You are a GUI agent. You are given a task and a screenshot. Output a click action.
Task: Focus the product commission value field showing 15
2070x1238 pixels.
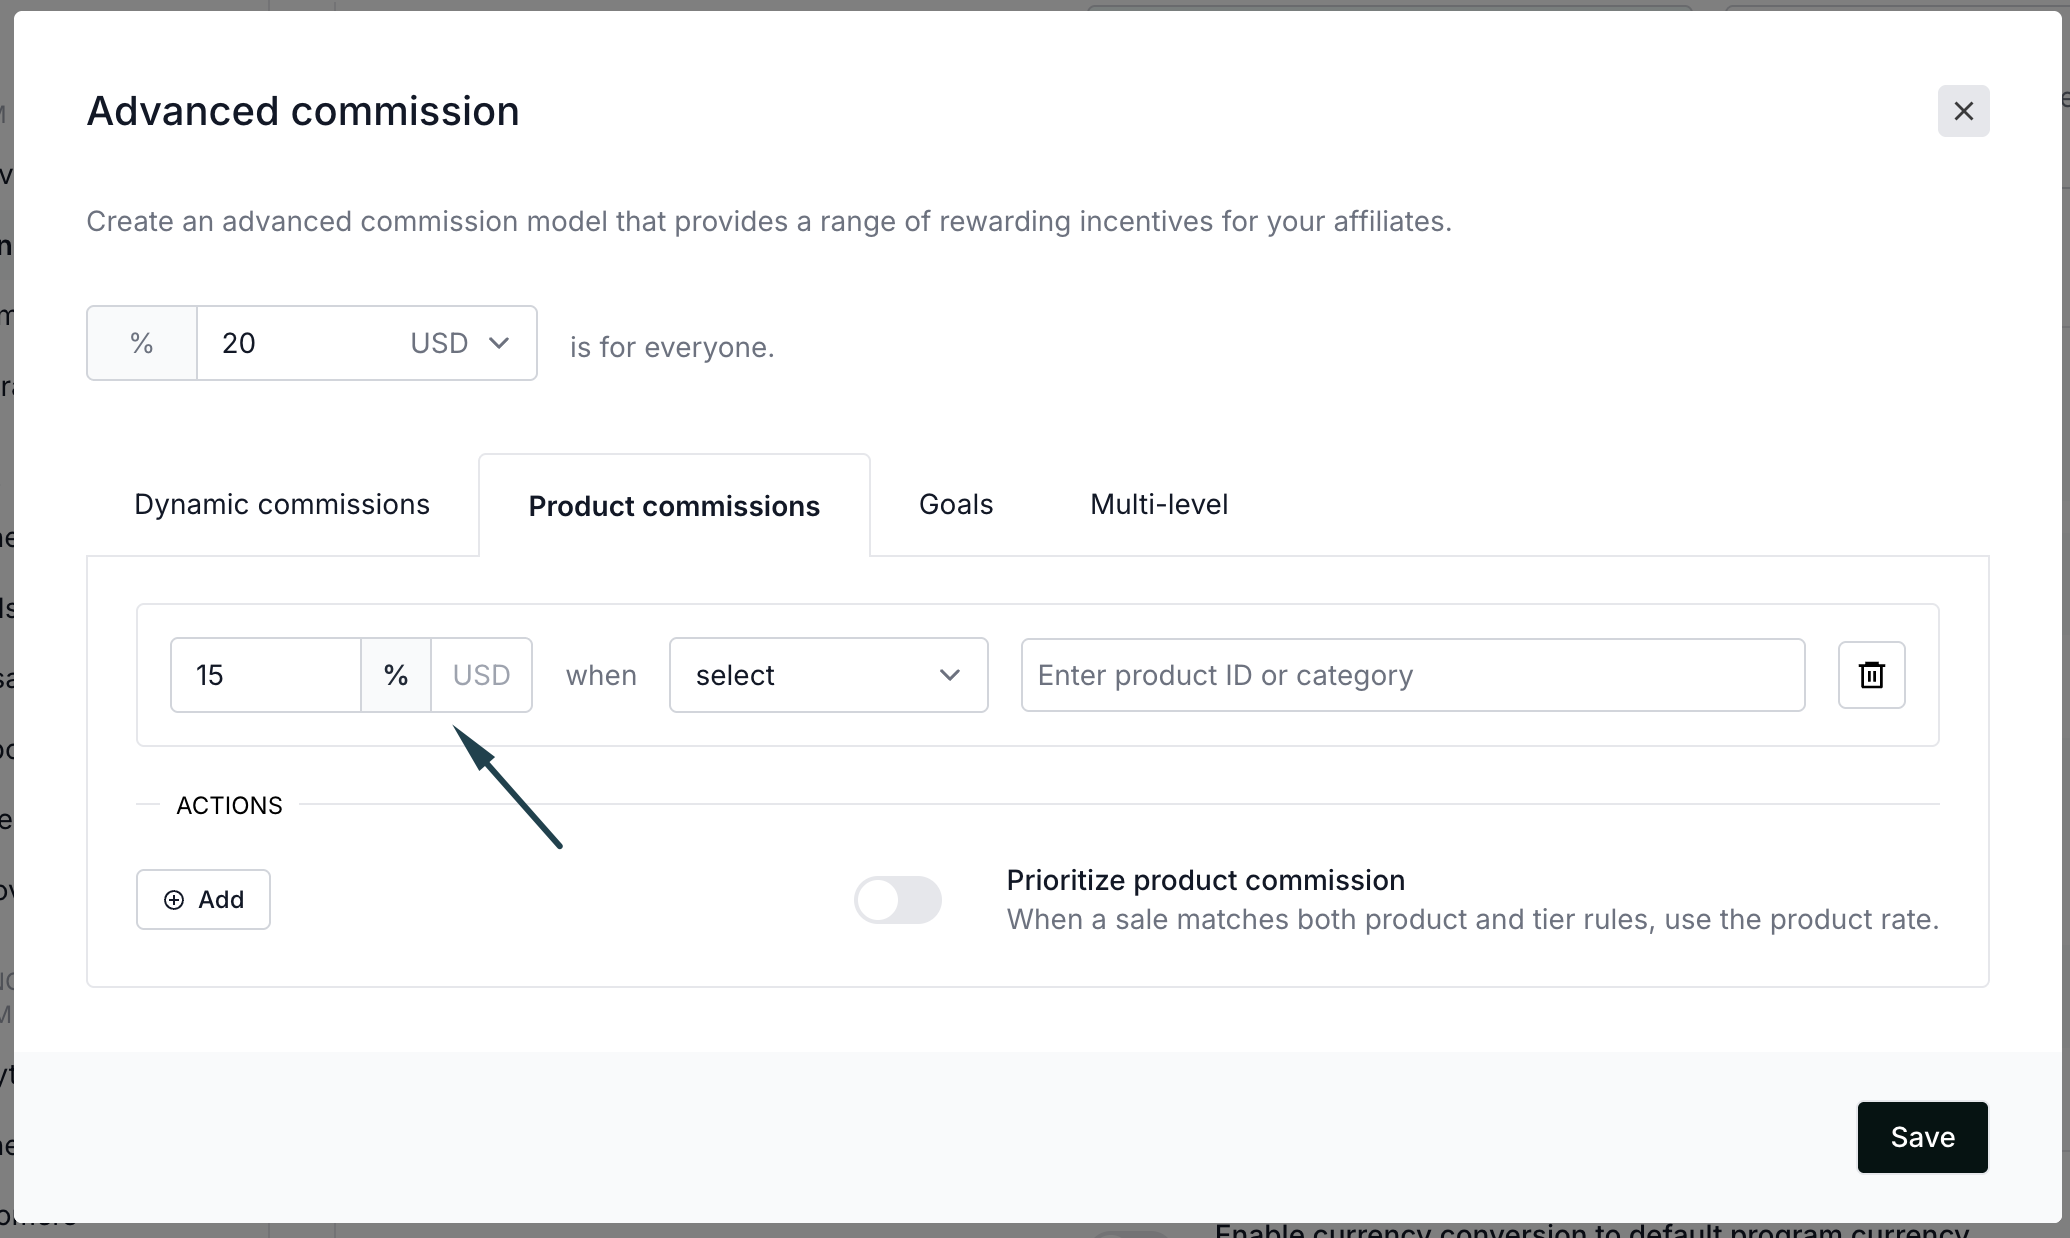[265, 675]
